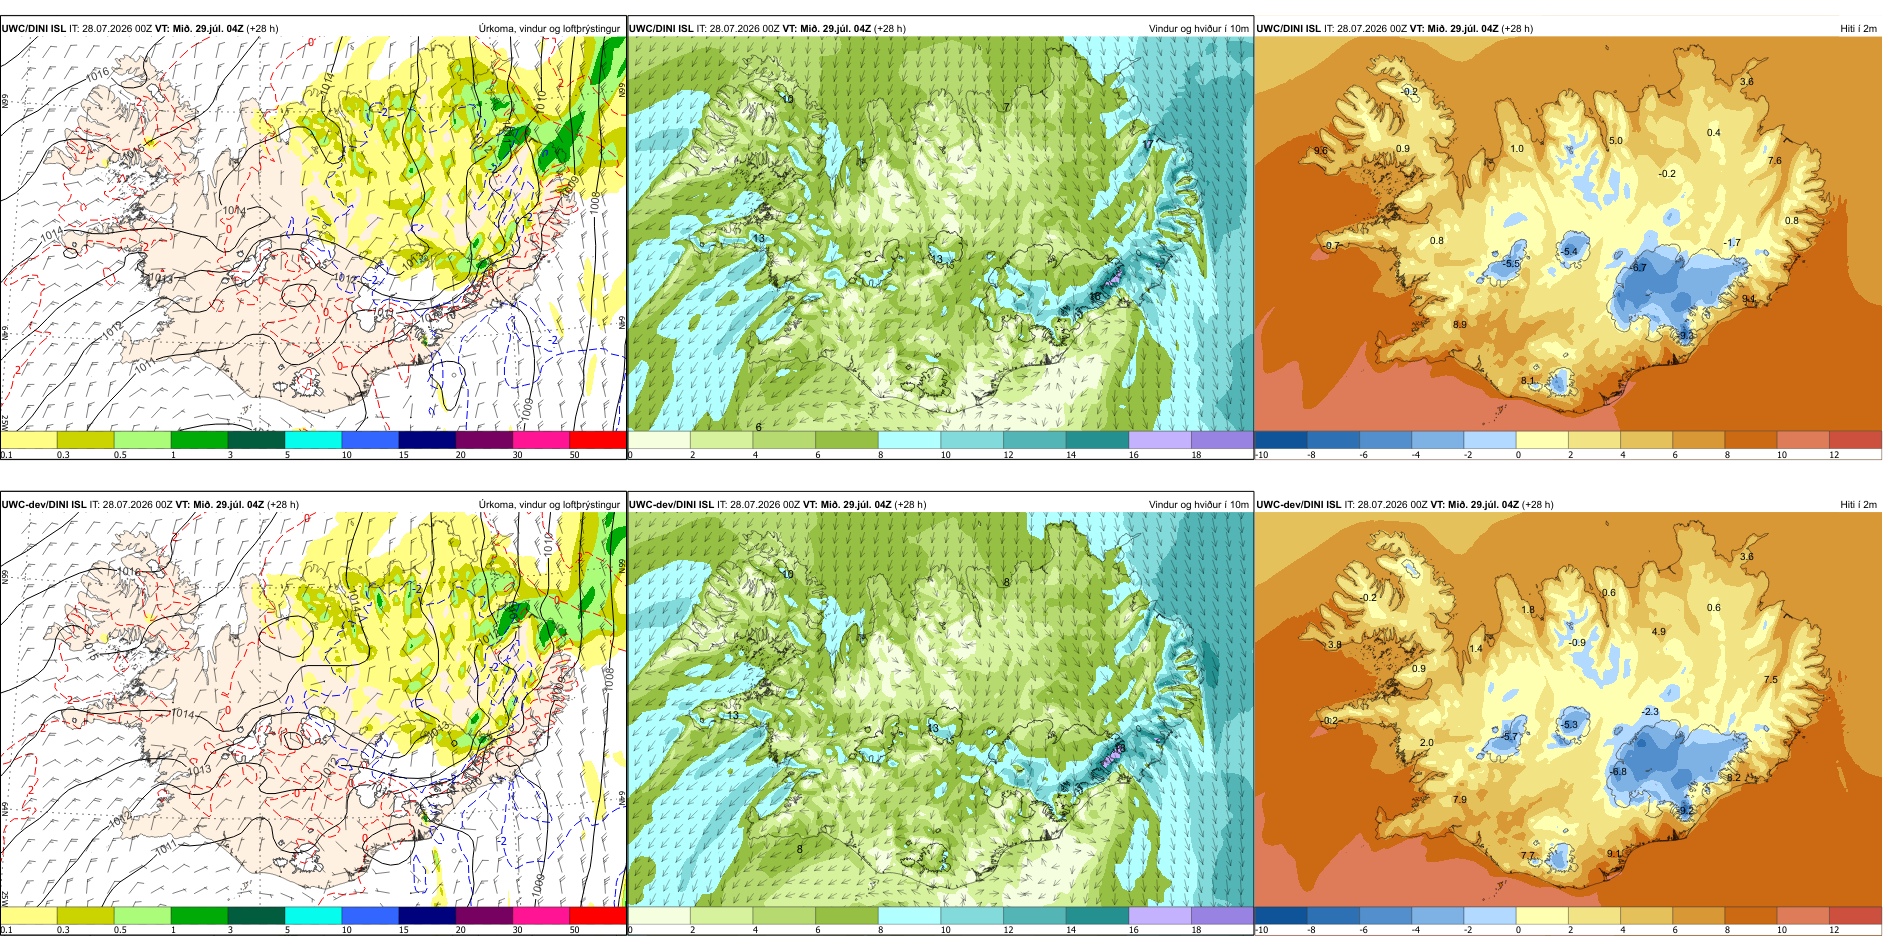This screenshot has width=1900, height=950.
Task: Click dark blue -10 swatch in UWC temperature legend
Action: 1280,440
